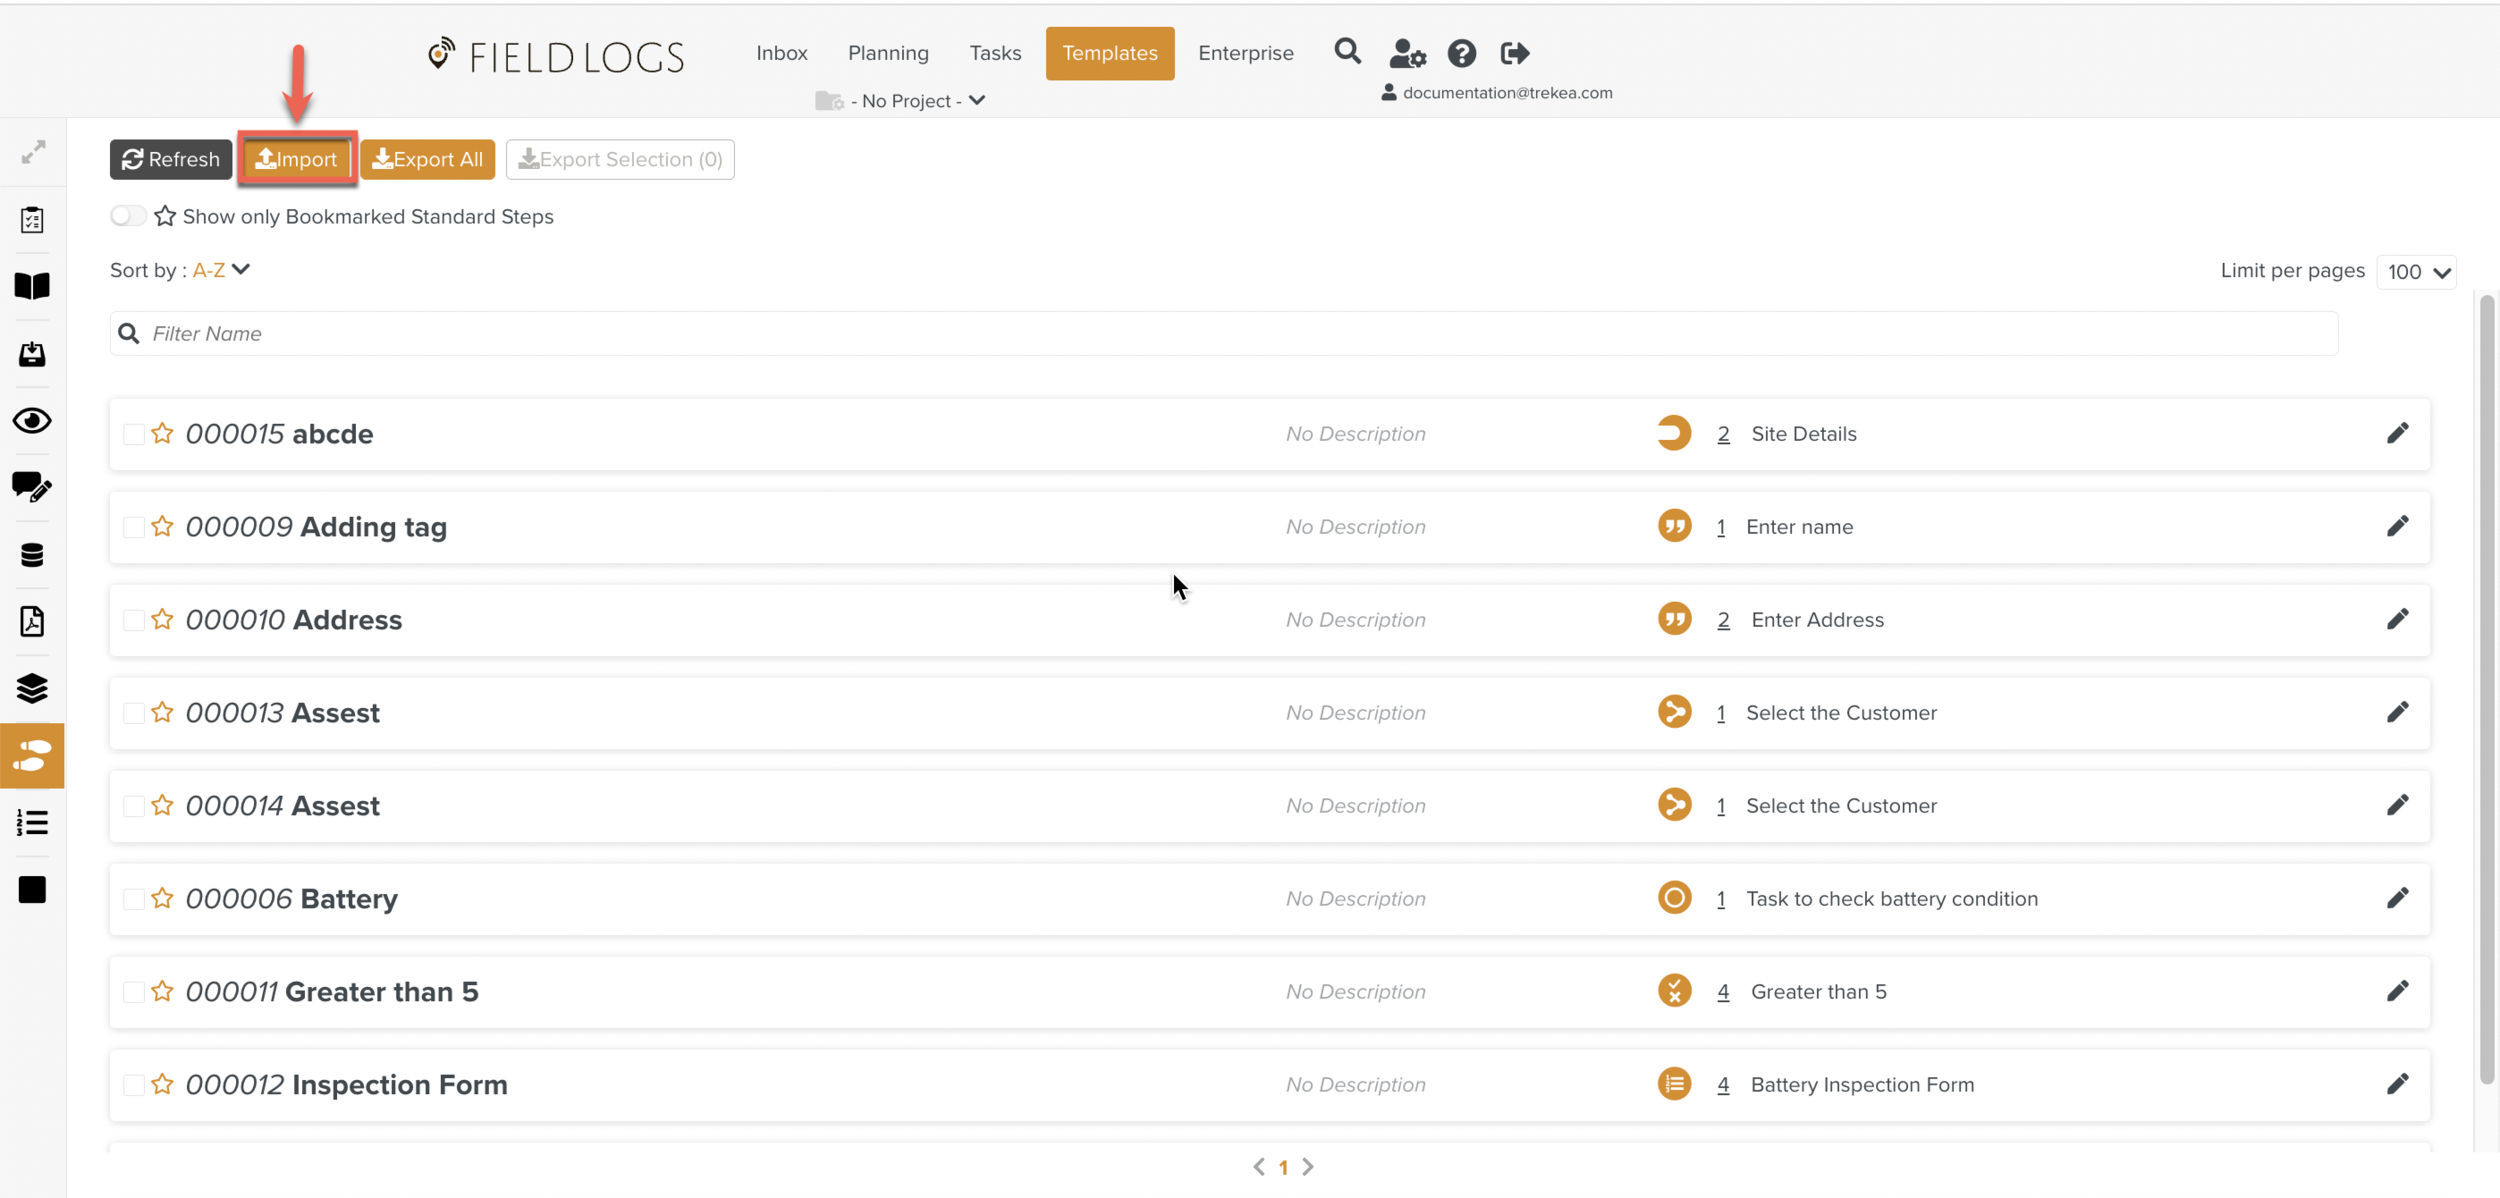Open the No Project selector dropdown
This screenshot has height=1198, width=2500.
click(904, 101)
